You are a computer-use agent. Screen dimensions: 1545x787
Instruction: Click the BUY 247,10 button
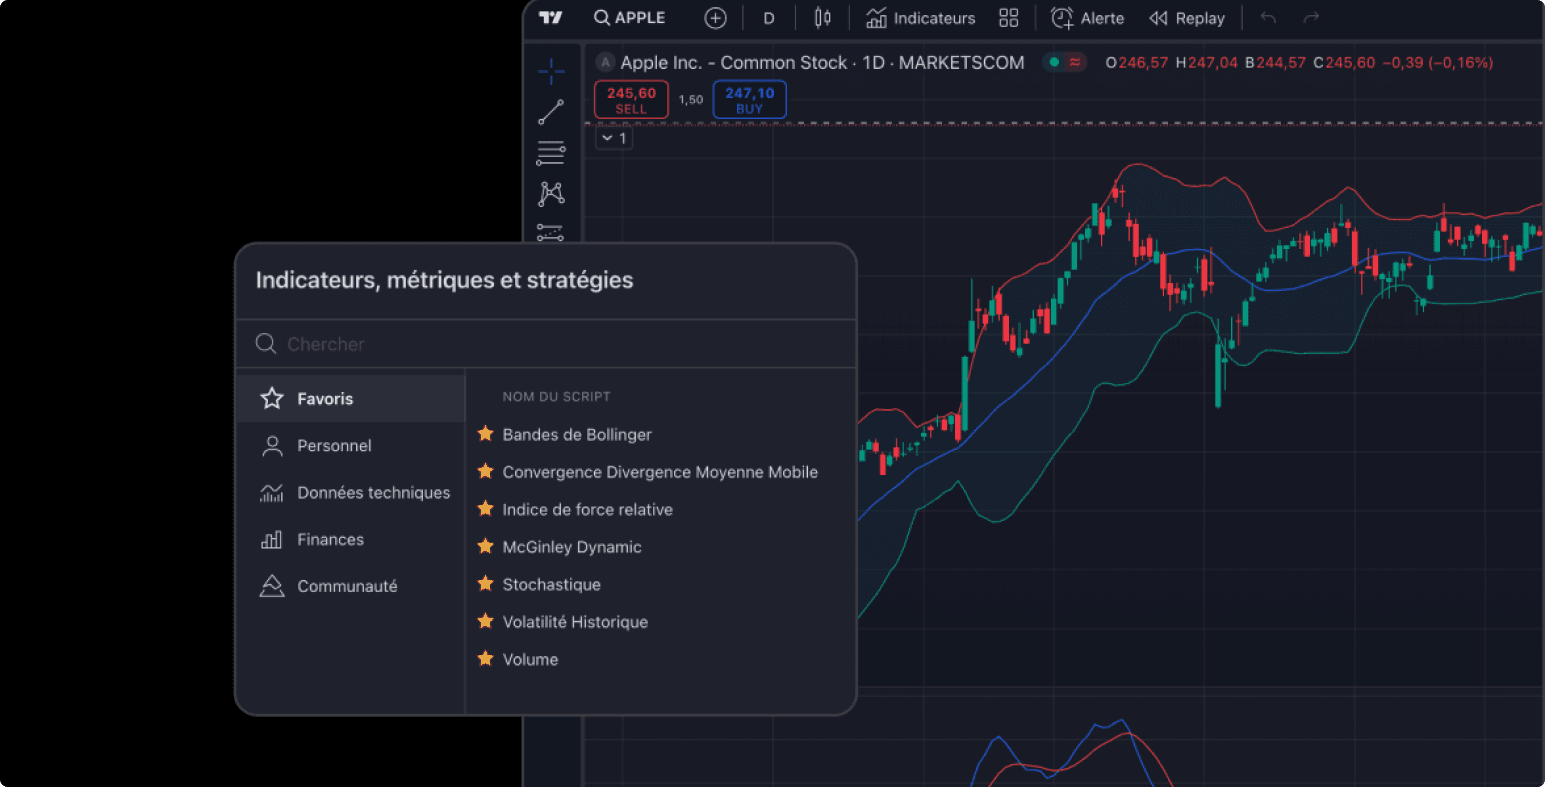pyautogui.click(x=749, y=99)
